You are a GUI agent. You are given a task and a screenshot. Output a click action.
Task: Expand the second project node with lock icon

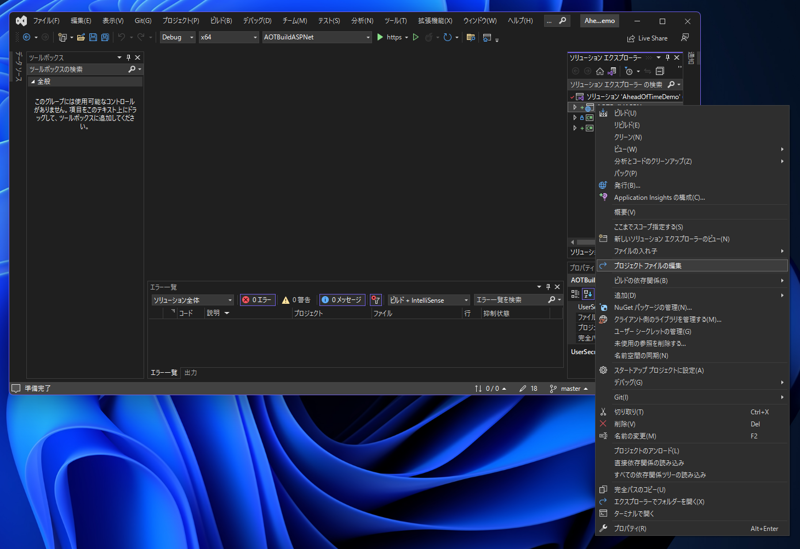pos(574,117)
